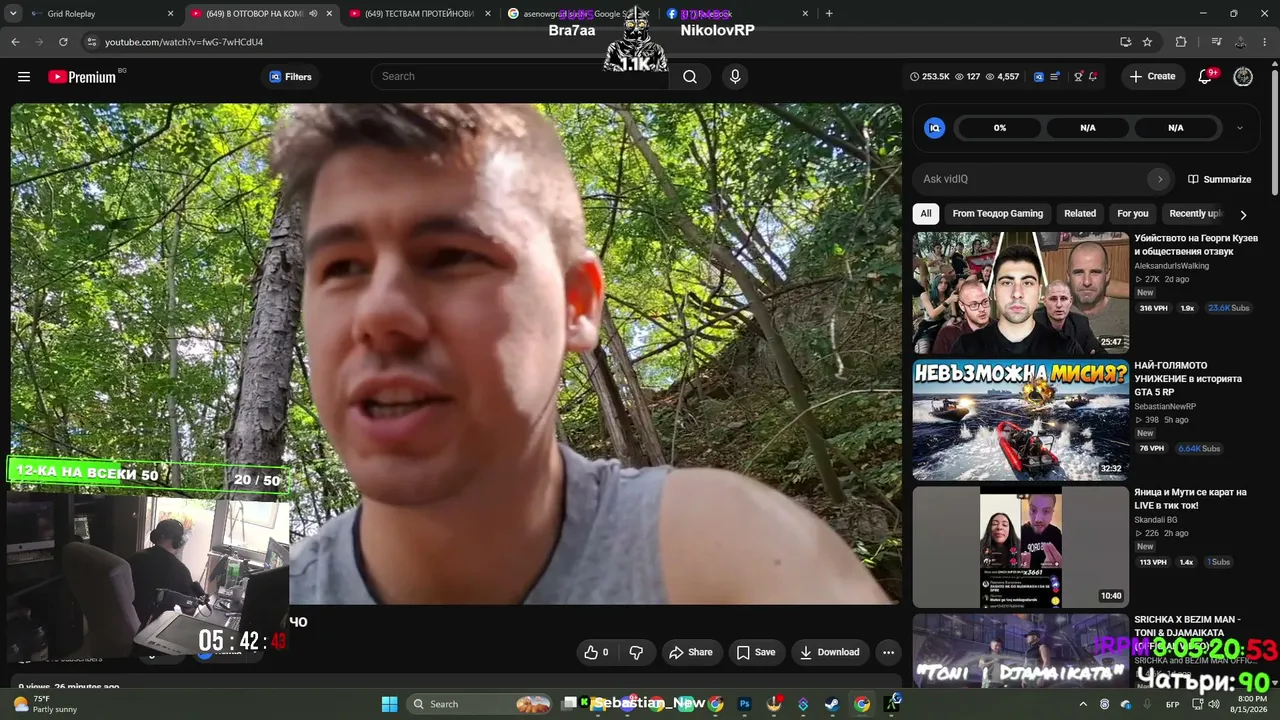
Task: Open YouTube notifications bell showing 9+
Action: [x=1206, y=77]
